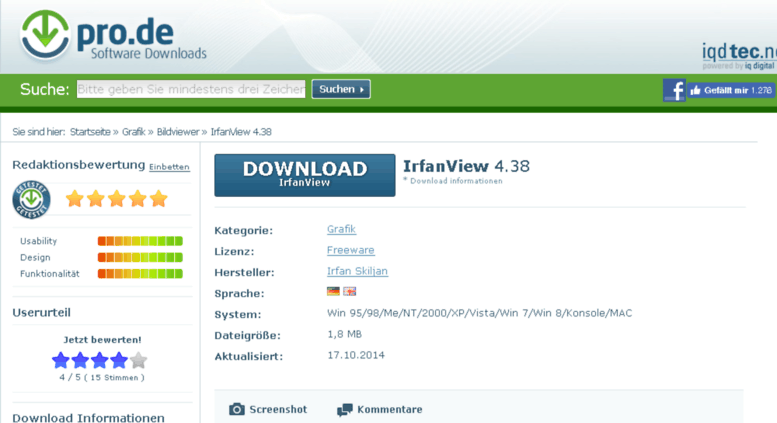Click the Design rating bar

[x=140, y=258]
